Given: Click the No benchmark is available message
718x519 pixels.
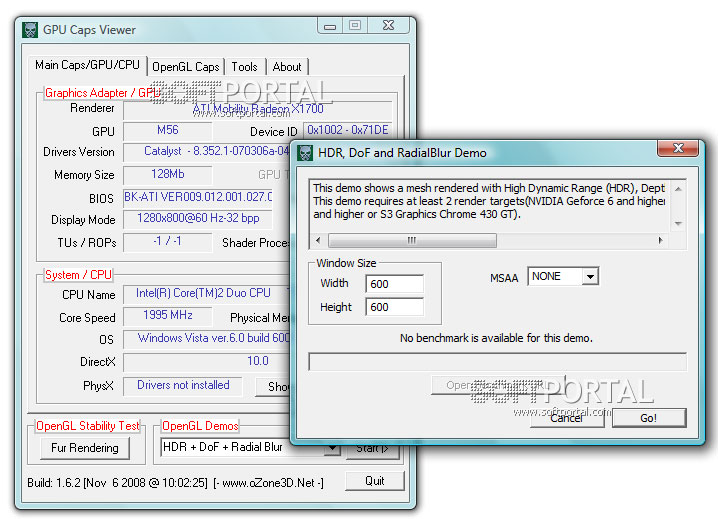Looking at the screenshot, I should (x=496, y=338).
